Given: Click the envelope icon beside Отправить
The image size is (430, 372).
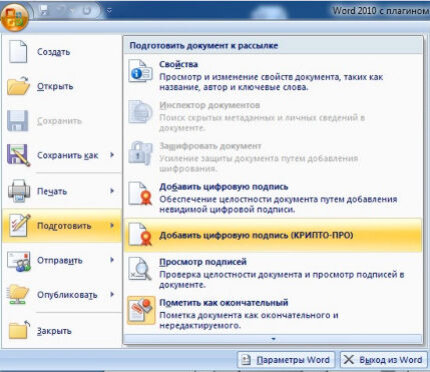Looking at the screenshot, I should 19,261.
